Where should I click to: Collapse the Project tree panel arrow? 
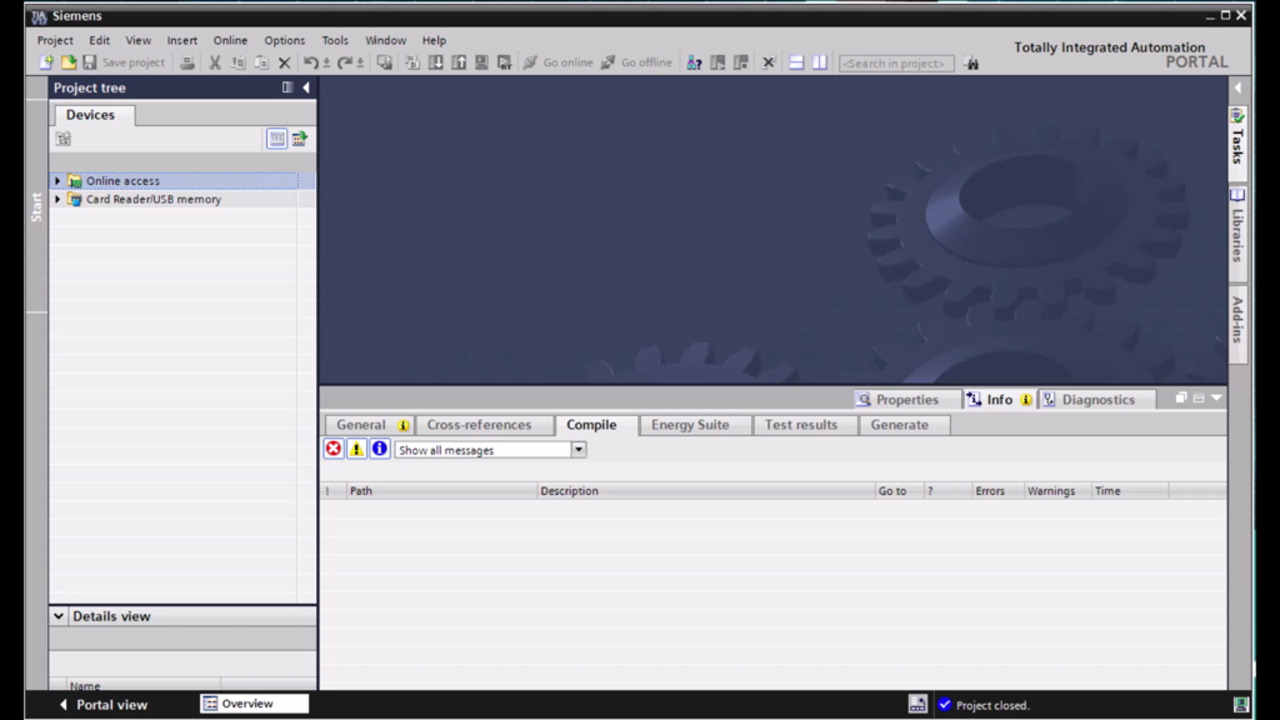pyautogui.click(x=306, y=88)
